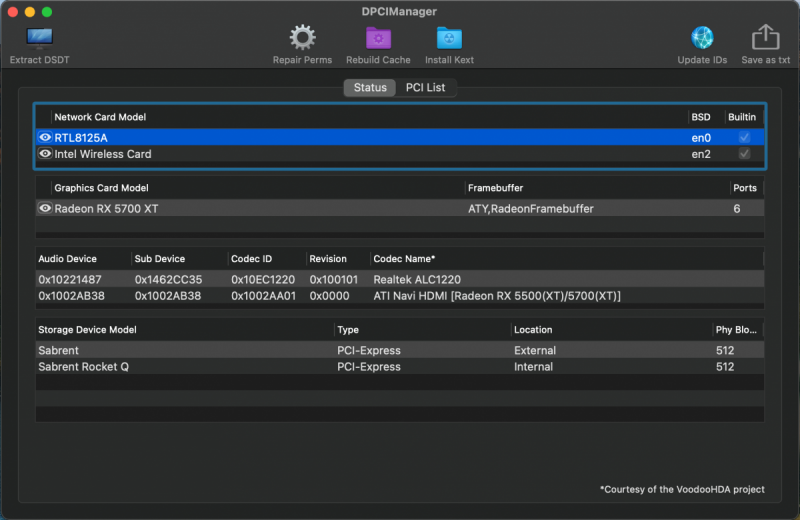Image resolution: width=800 pixels, height=520 pixels.
Task: Click the Graphics Card Model column header
Action: tap(101, 188)
